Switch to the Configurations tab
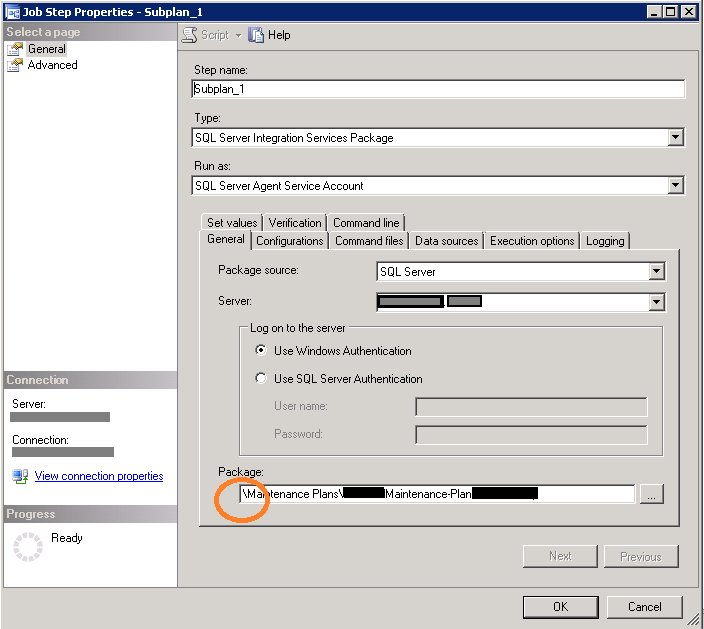 click(290, 241)
